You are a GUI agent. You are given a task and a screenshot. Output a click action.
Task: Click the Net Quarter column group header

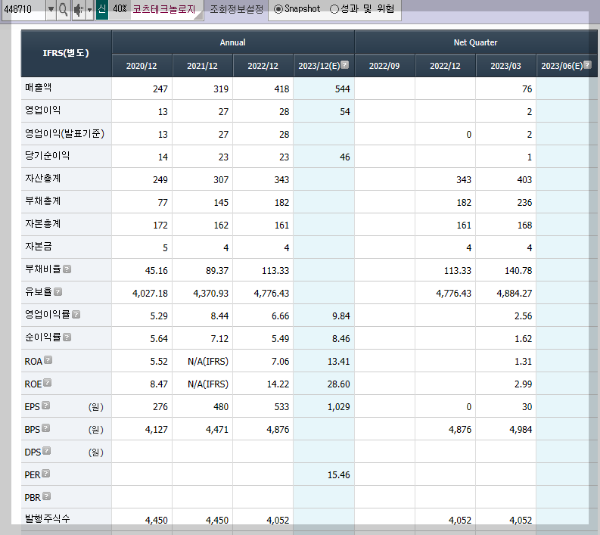[x=475, y=42]
